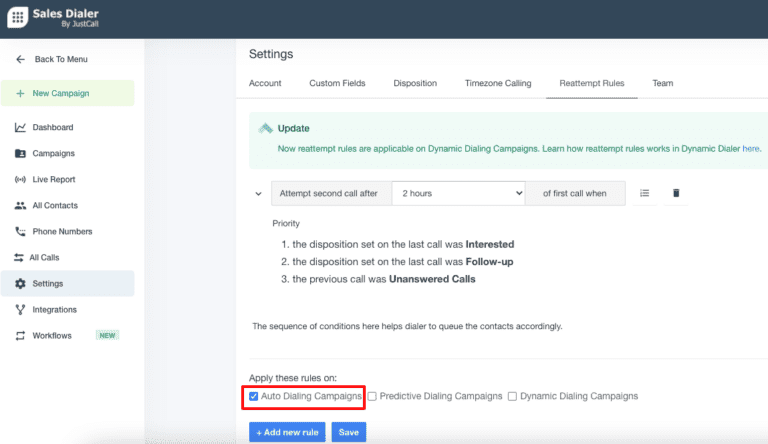Follow the 'here' link in the Update notice

pos(751,148)
